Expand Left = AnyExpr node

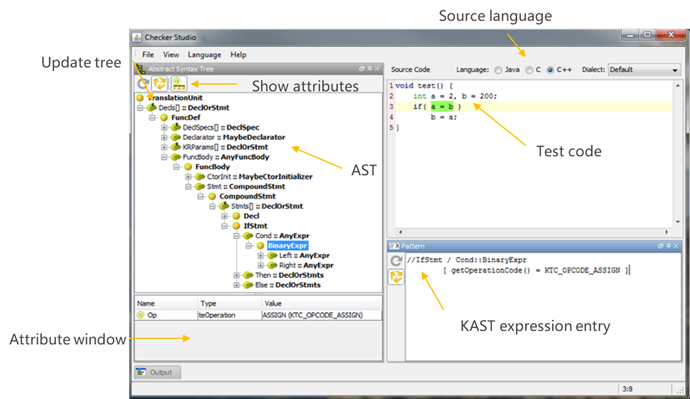coord(261,256)
